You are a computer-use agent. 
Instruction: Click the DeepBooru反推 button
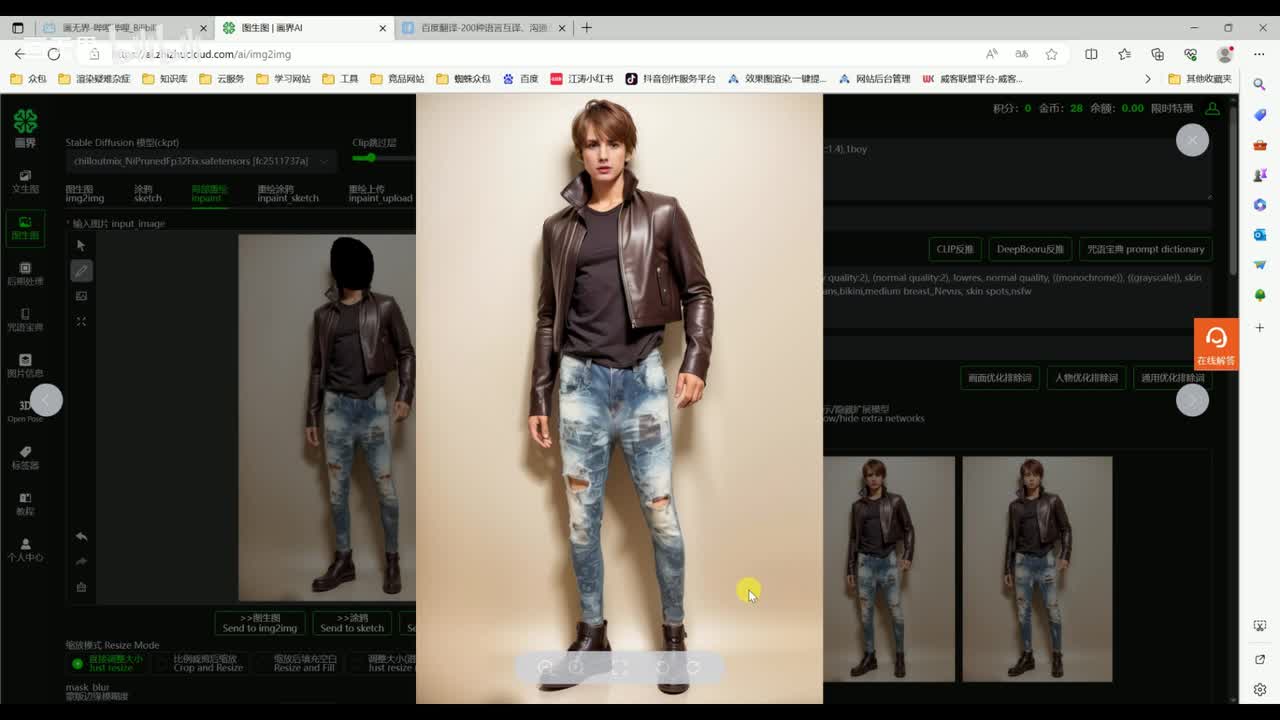click(1030, 249)
